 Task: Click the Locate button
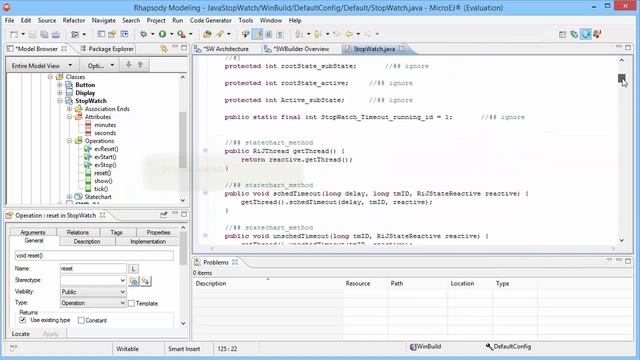[x=21, y=334]
